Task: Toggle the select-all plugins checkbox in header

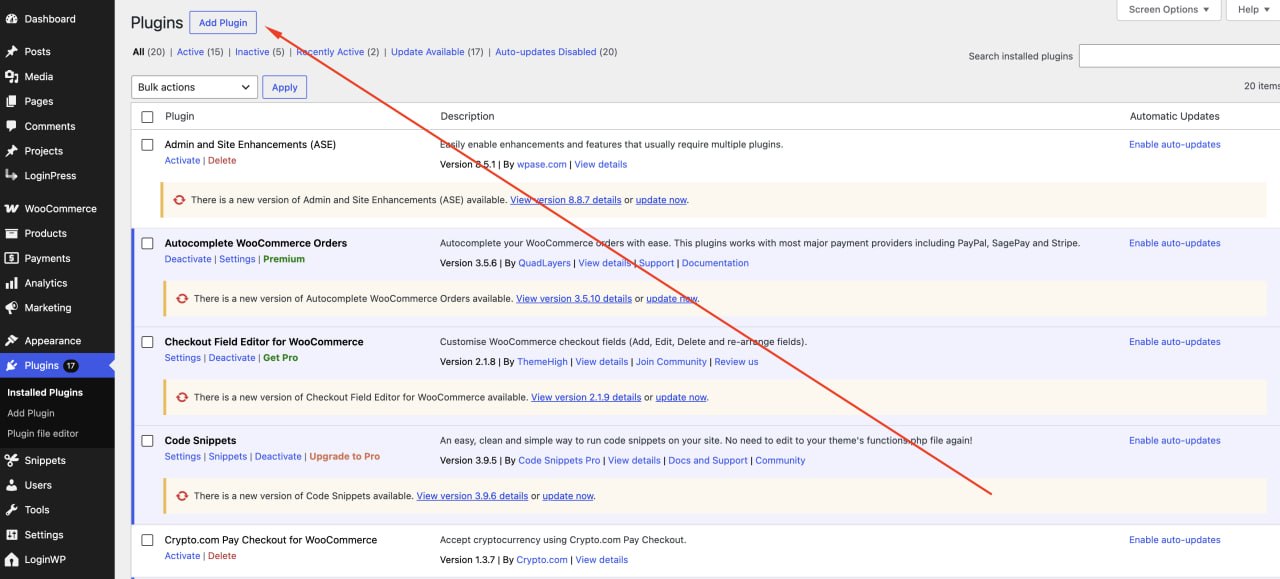Action: [147, 117]
